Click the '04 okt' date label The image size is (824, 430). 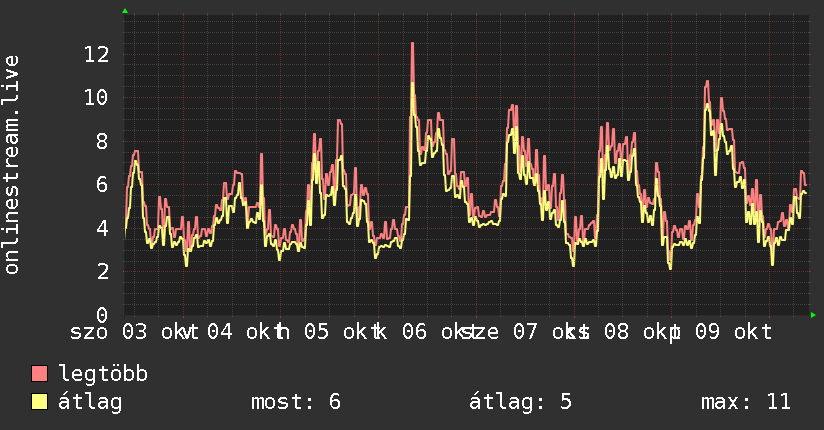(240, 332)
